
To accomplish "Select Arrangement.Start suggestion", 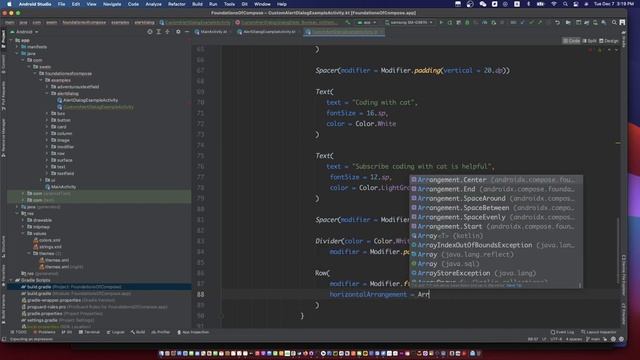I will tap(496, 227).
